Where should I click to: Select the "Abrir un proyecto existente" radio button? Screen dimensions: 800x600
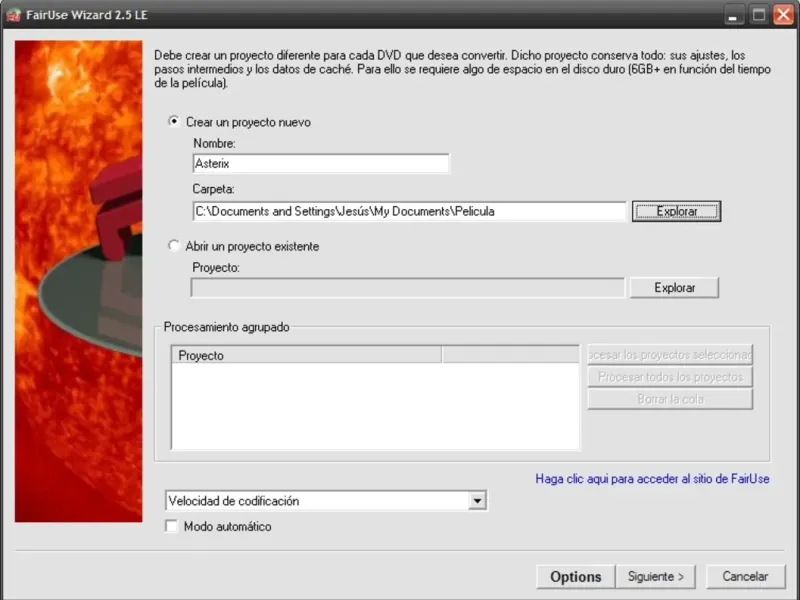174,246
